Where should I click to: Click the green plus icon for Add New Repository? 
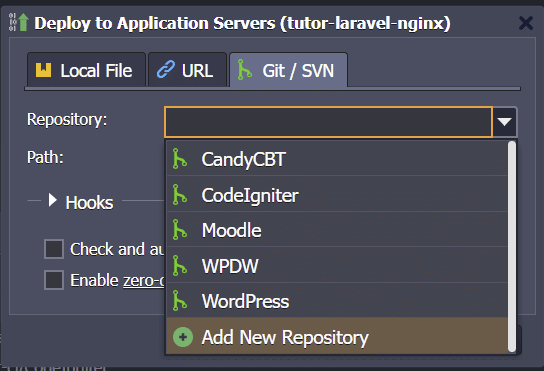[x=183, y=337]
